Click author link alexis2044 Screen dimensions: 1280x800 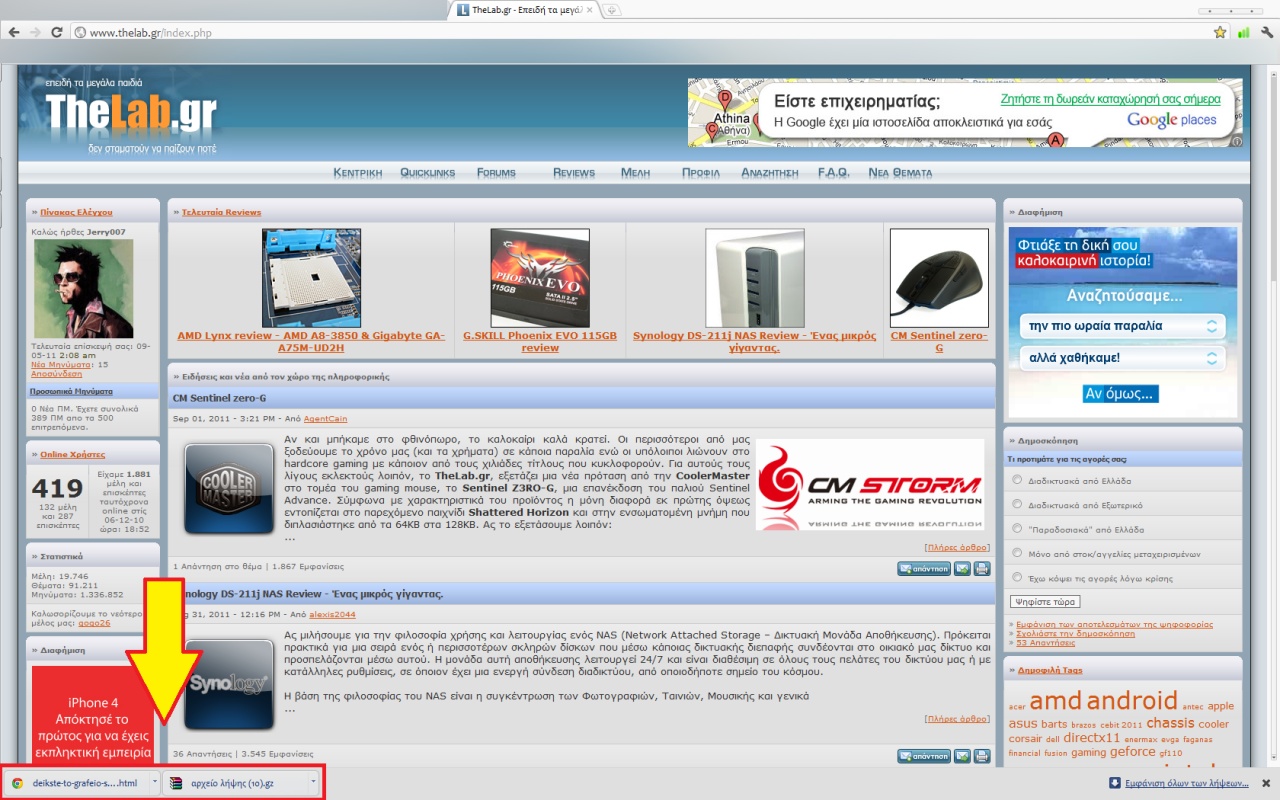[x=330, y=614]
